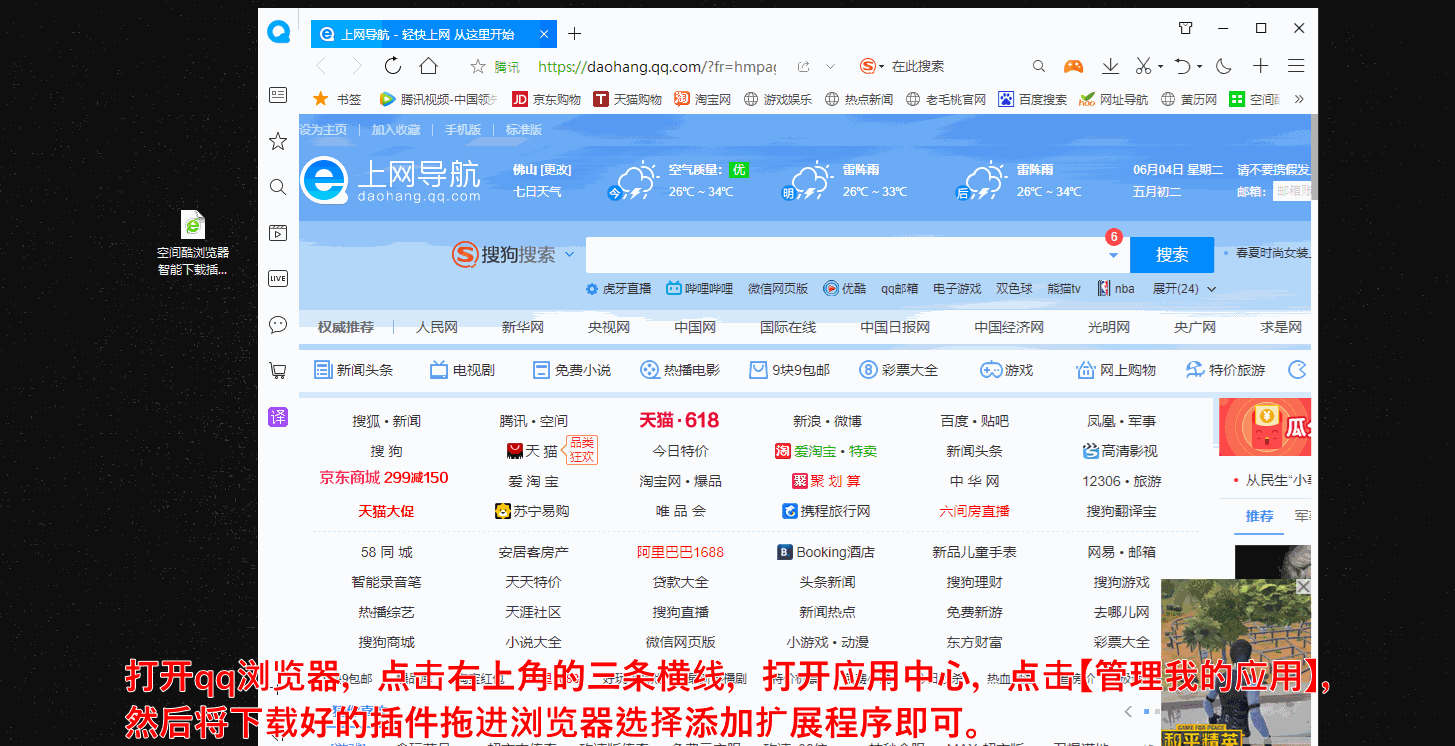Screen dimensions: 1455x746
Task: Click the undo closed tab icon
Action: 1183,66
